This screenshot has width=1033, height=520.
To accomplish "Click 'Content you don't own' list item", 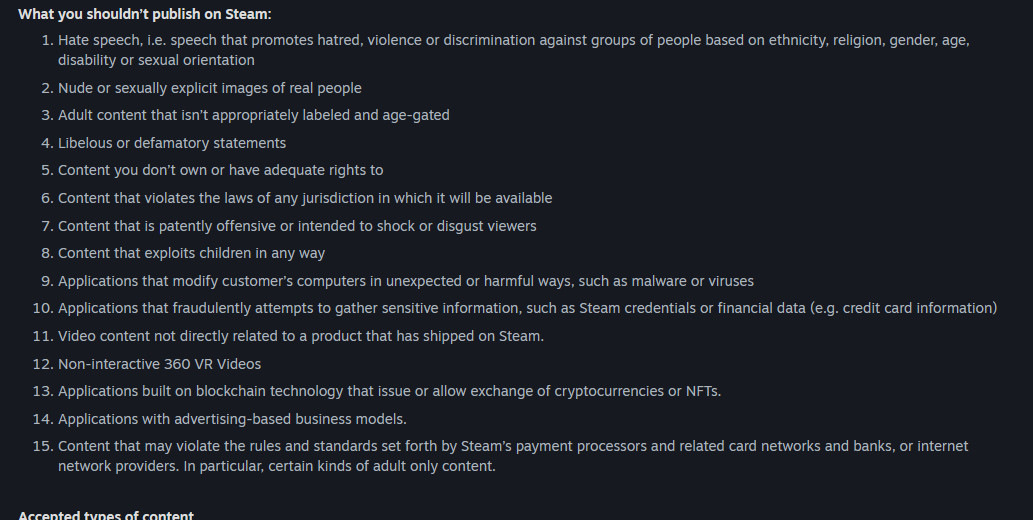I will pyautogui.click(x=221, y=170).
